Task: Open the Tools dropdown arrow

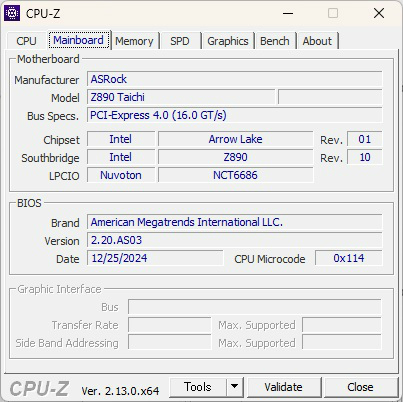Action: [x=235, y=387]
